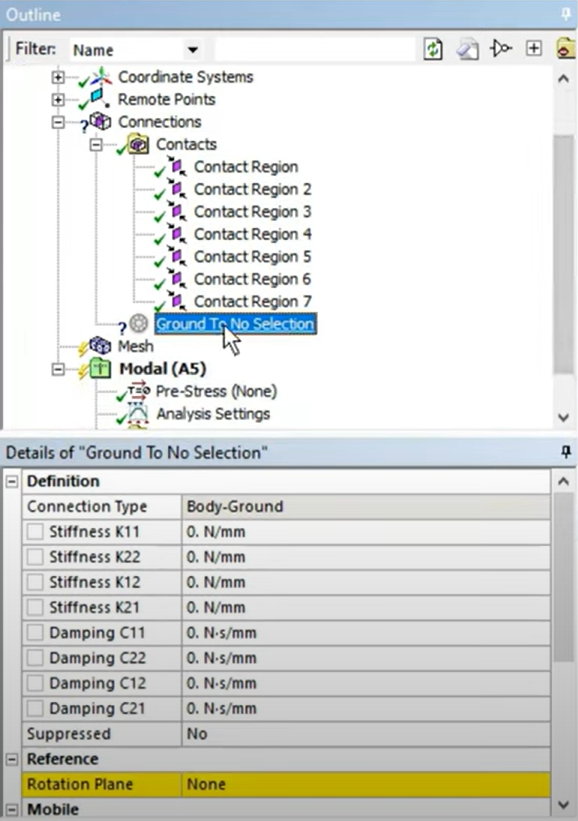Select Modal (A5) in the outline
The height and width of the screenshot is (821, 578).
(x=162, y=369)
